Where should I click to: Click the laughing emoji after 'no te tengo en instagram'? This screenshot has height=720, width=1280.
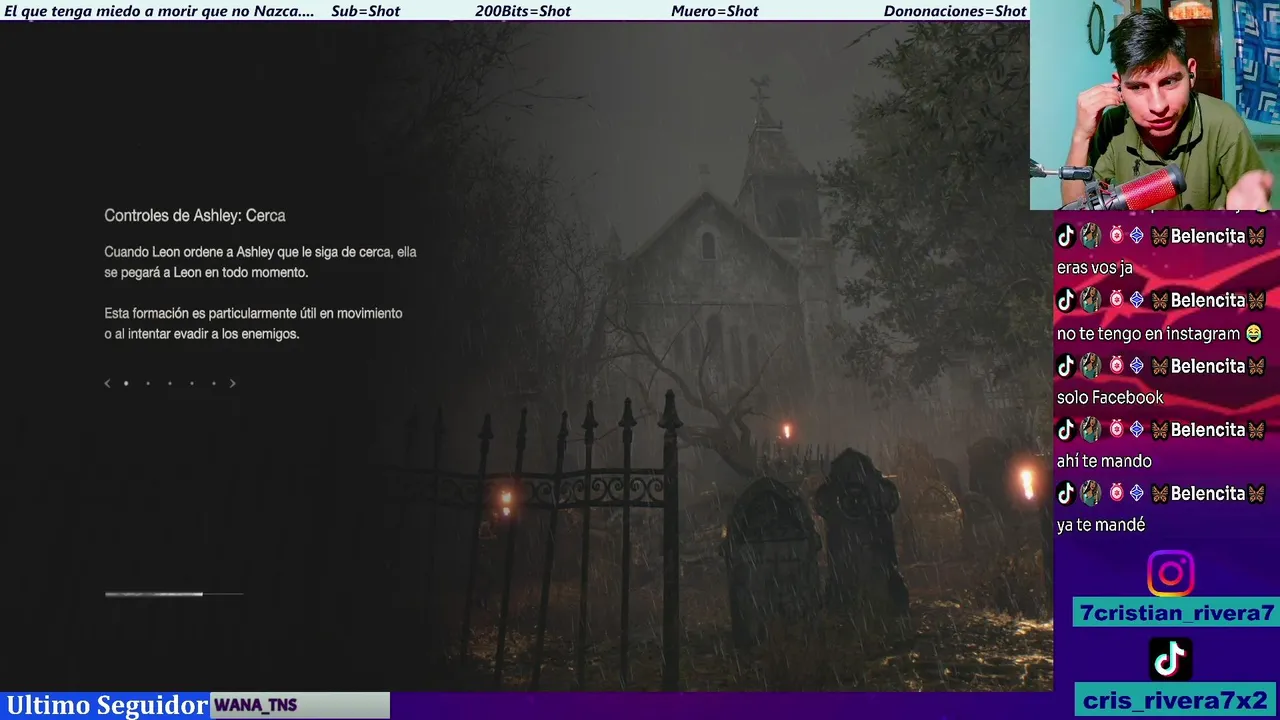pos(1254,333)
